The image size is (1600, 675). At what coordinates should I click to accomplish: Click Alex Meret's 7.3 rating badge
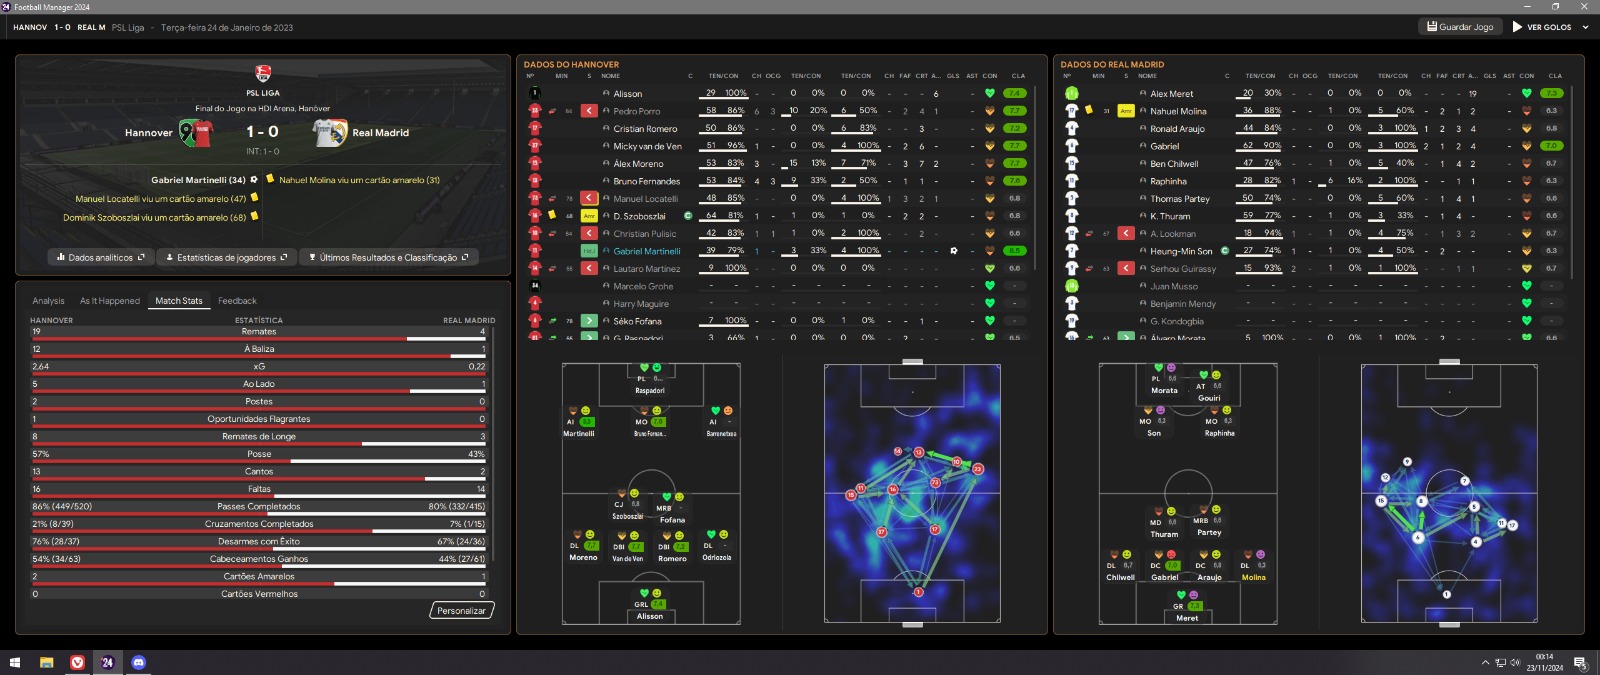tap(1551, 93)
